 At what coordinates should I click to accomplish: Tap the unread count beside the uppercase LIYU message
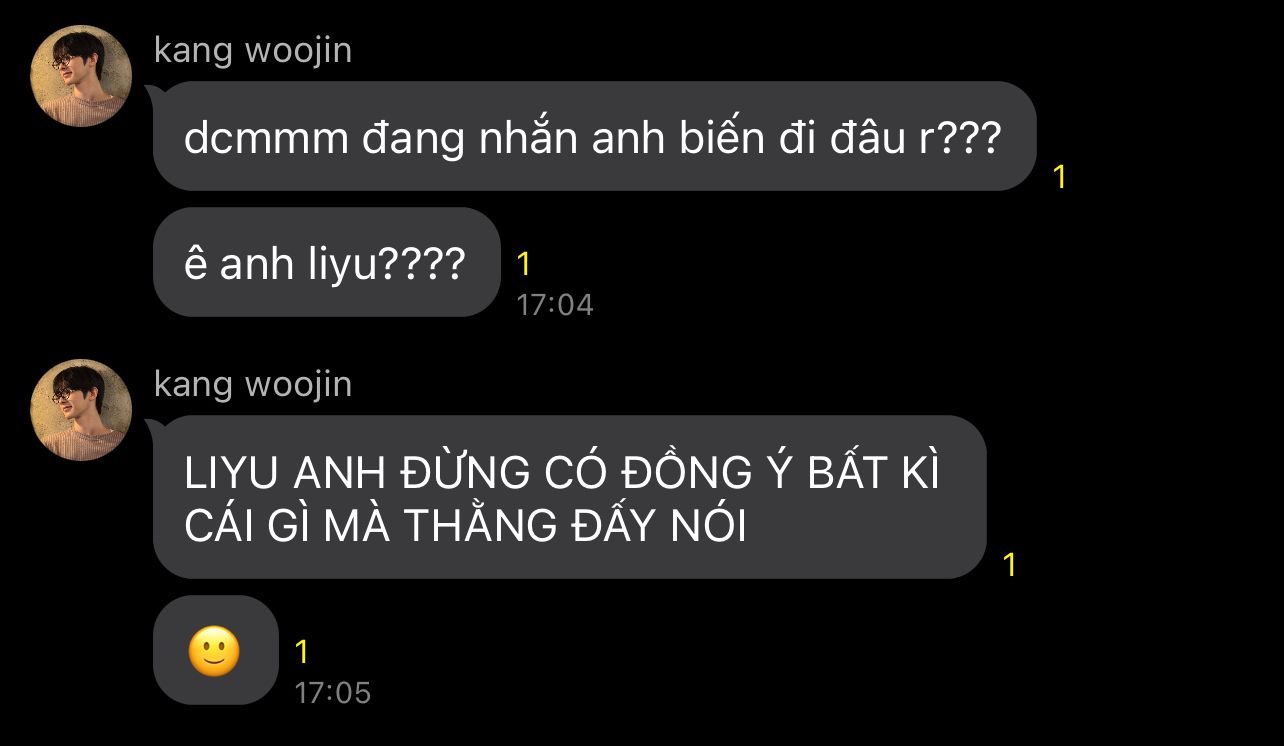click(1010, 565)
